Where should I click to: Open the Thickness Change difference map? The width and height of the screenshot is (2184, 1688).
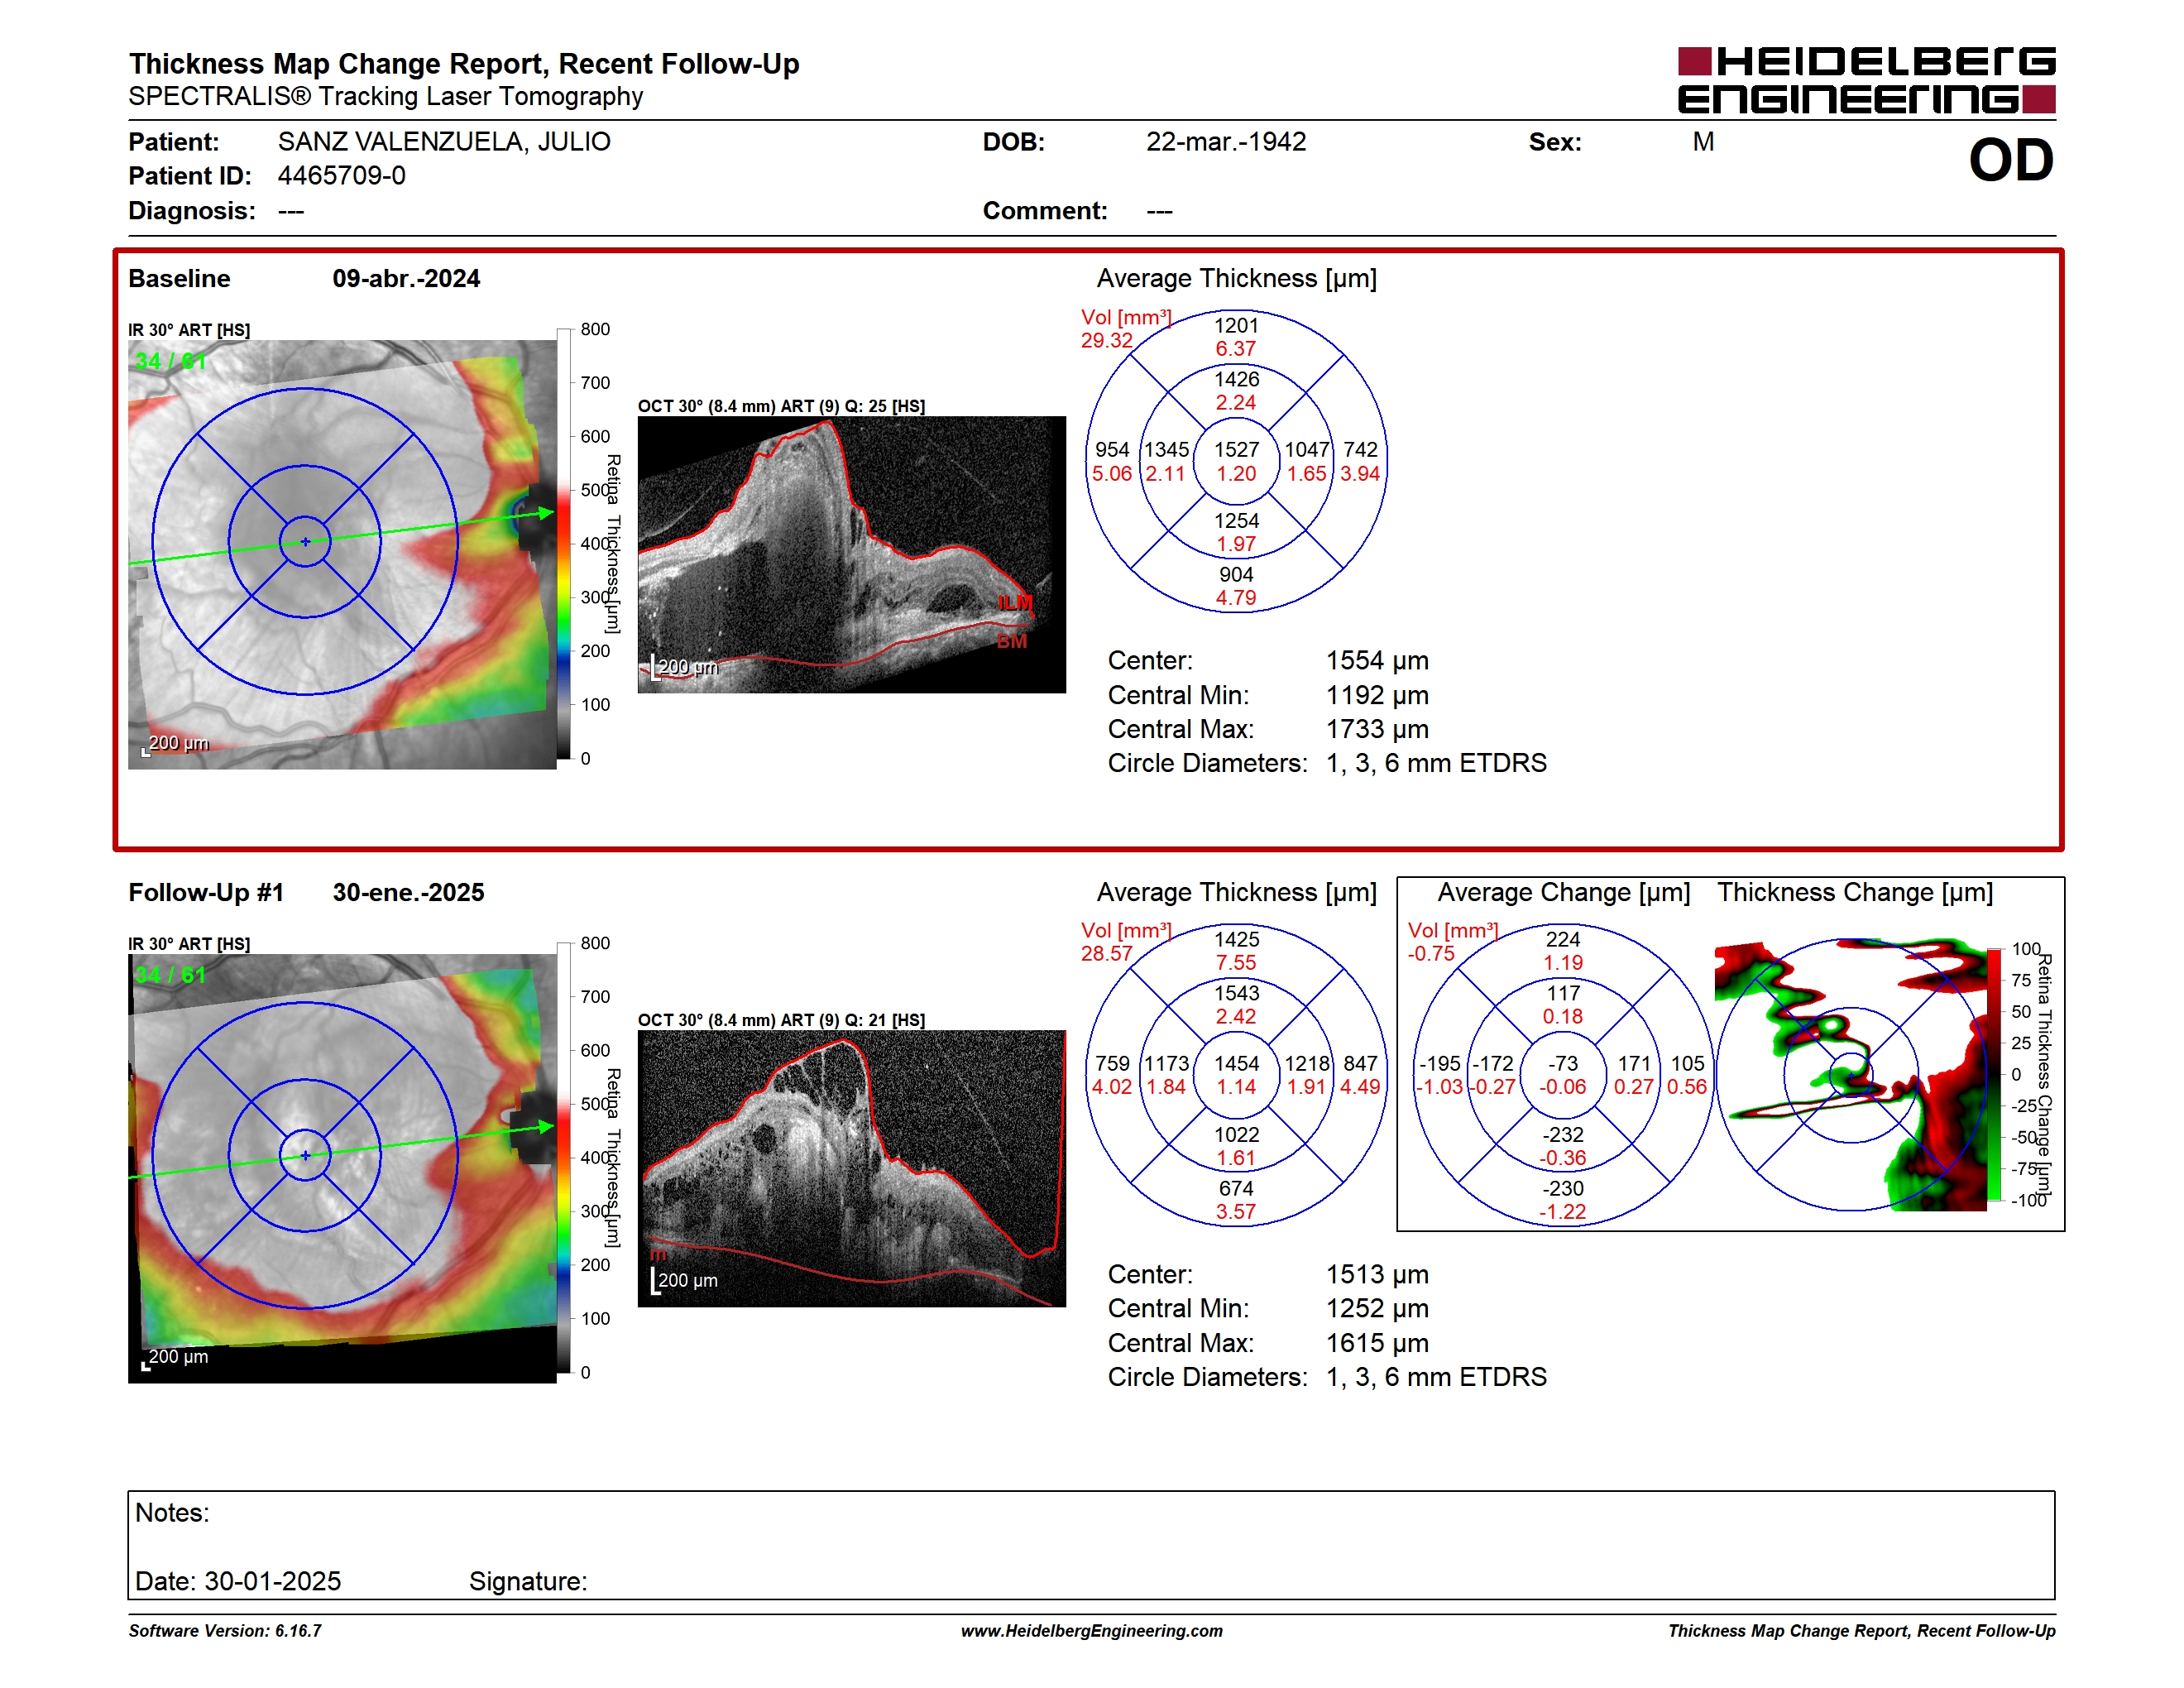point(1850,1075)
